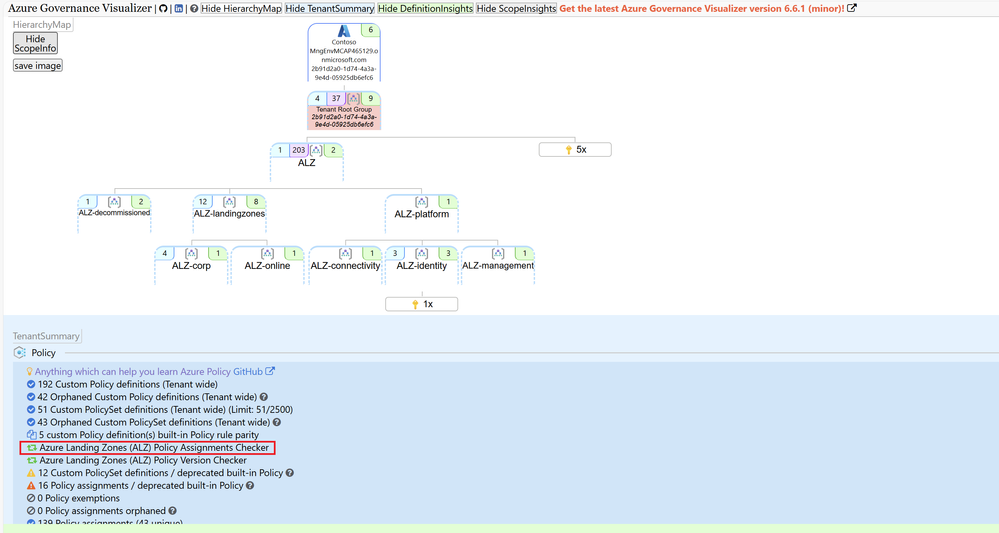Click the 37 count on Tenant Root Group

pyautogui.click(x=336, y=99)
